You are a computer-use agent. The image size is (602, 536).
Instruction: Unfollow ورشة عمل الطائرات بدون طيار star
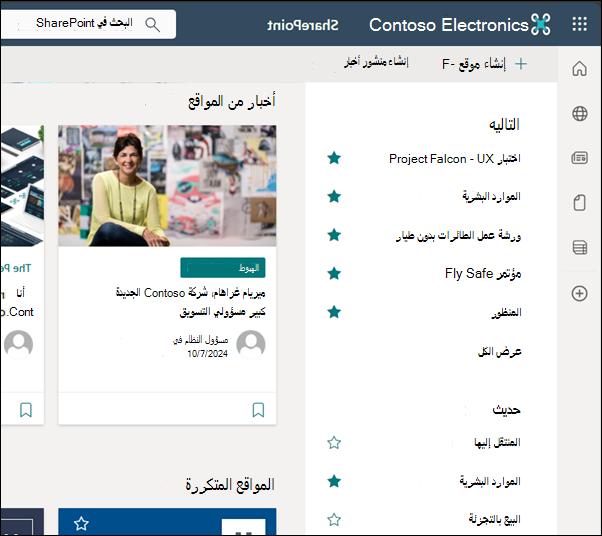(334, 235)
